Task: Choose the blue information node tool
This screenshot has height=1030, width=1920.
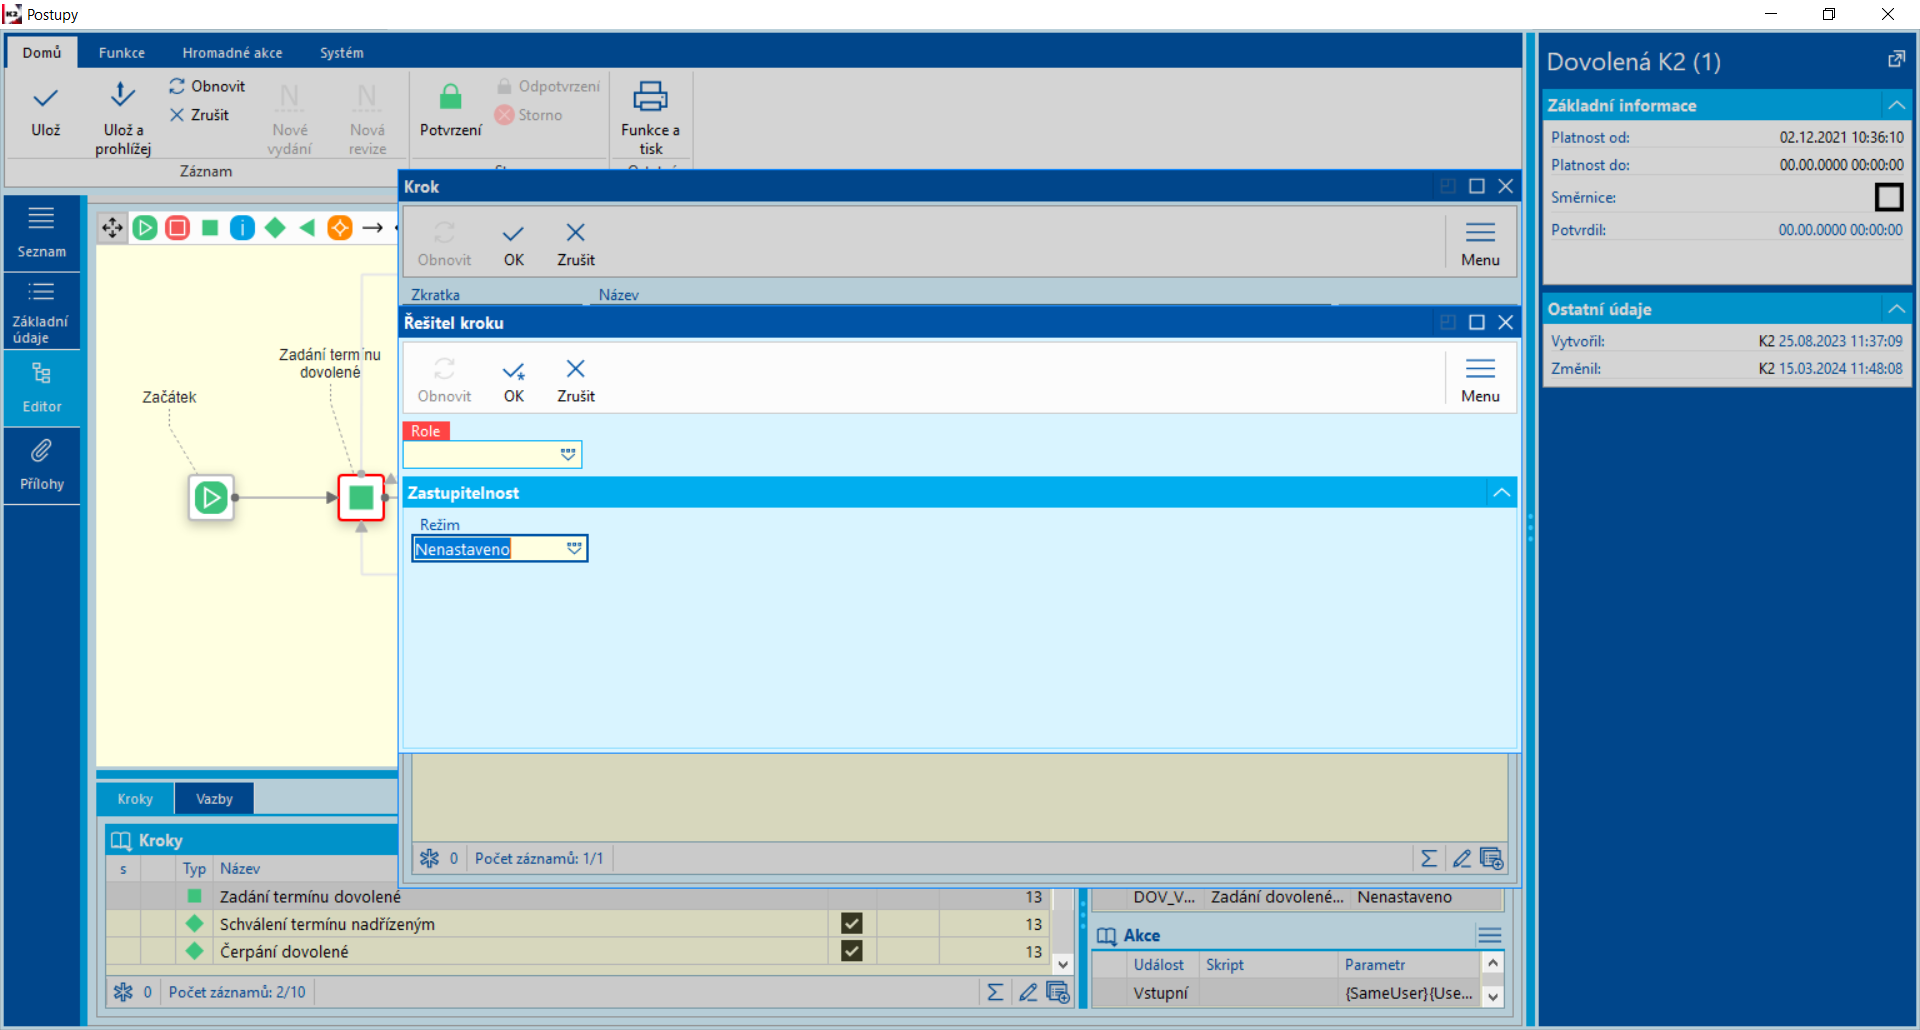Action: click(242, 228)
